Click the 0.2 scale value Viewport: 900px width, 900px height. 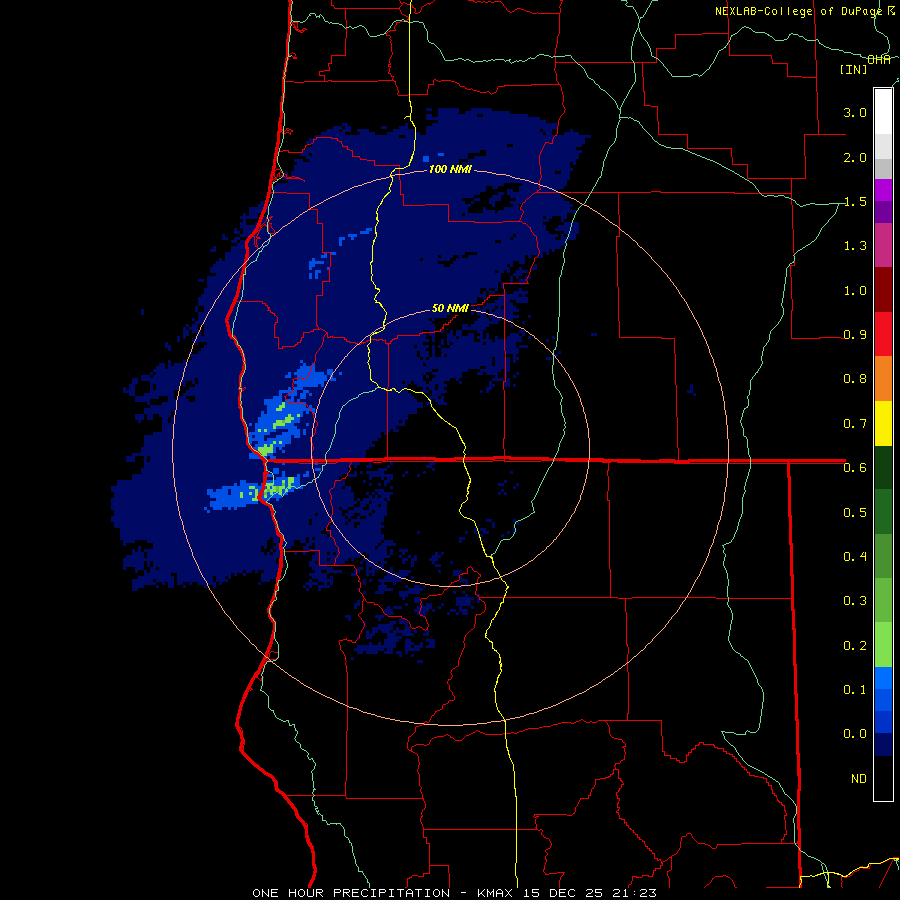coord(855,645)
